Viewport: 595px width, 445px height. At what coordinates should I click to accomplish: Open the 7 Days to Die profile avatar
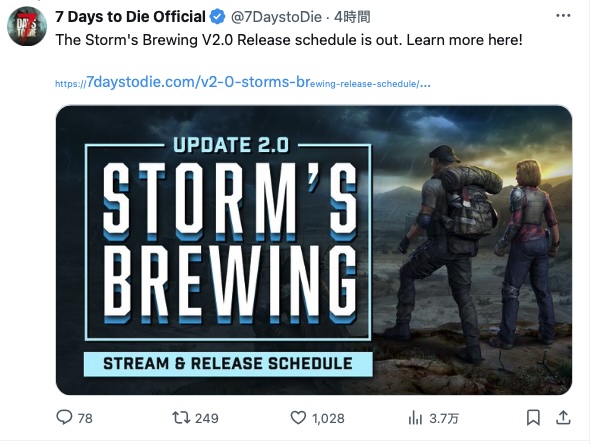27,26
